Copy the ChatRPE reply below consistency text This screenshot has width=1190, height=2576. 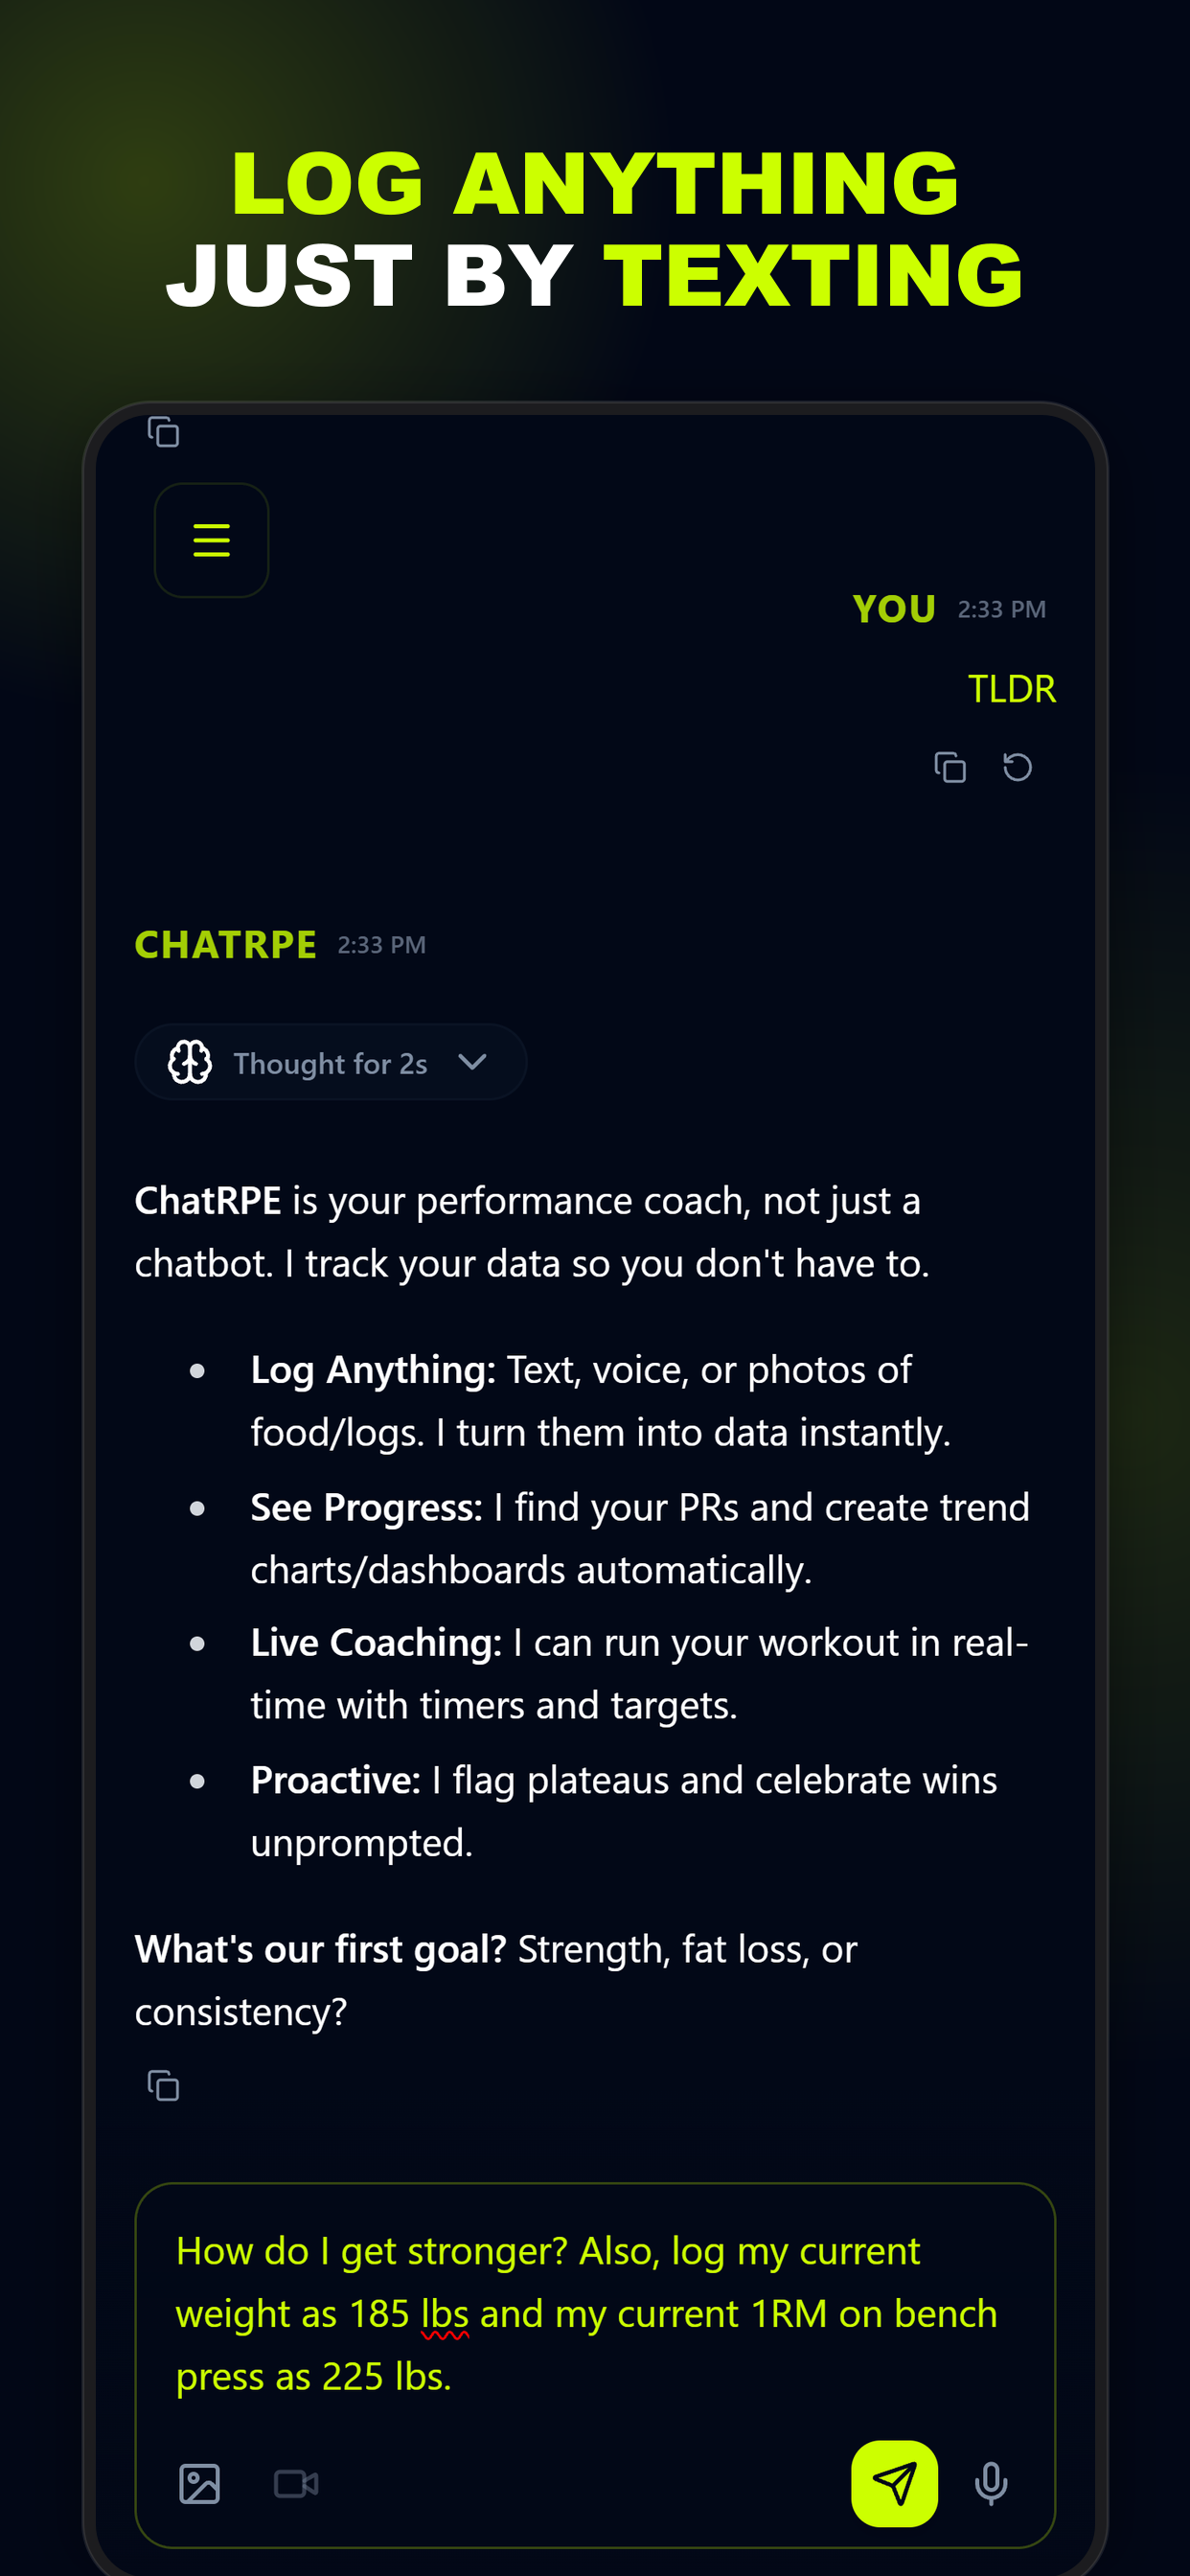click(163, 2086)
